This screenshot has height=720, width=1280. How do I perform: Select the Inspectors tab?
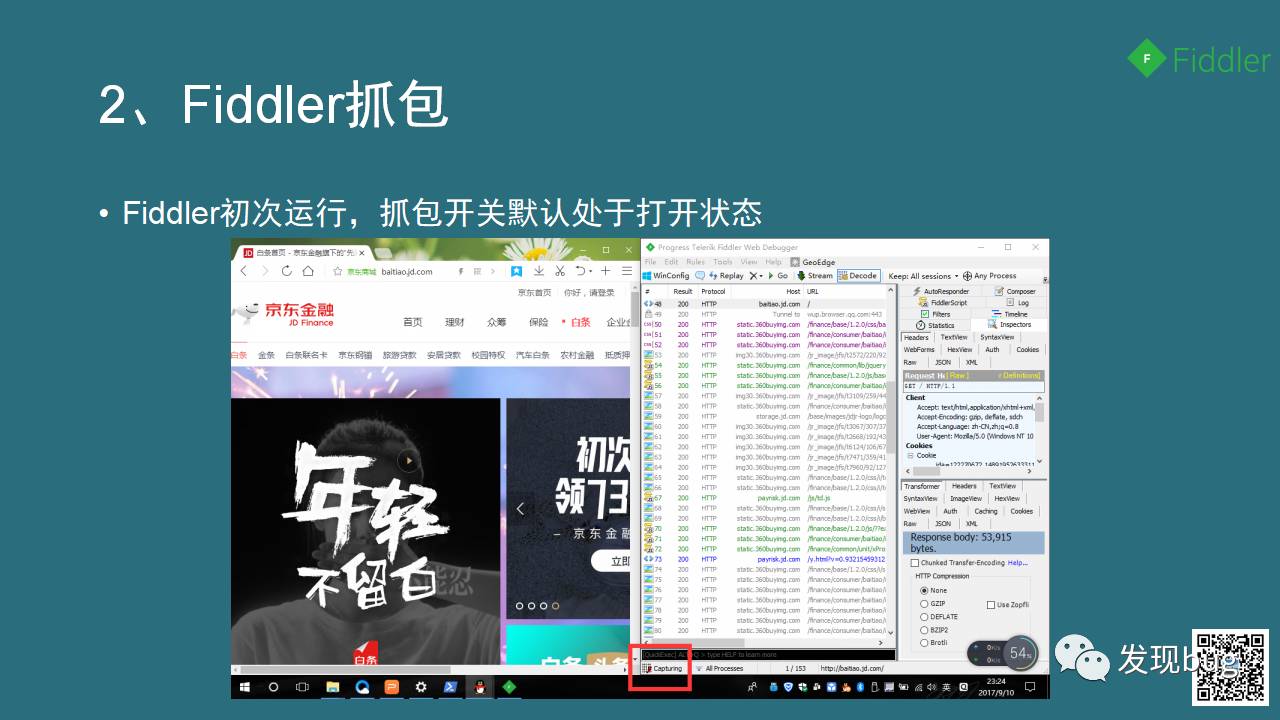point(1009,325)
